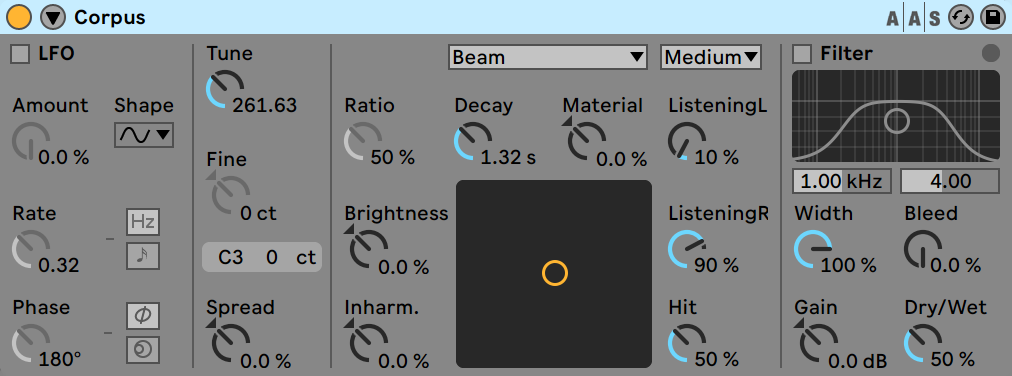Select the LFO phase mode icon
1012x376 pixels.
pyautogui.click(x=143, y=316)
